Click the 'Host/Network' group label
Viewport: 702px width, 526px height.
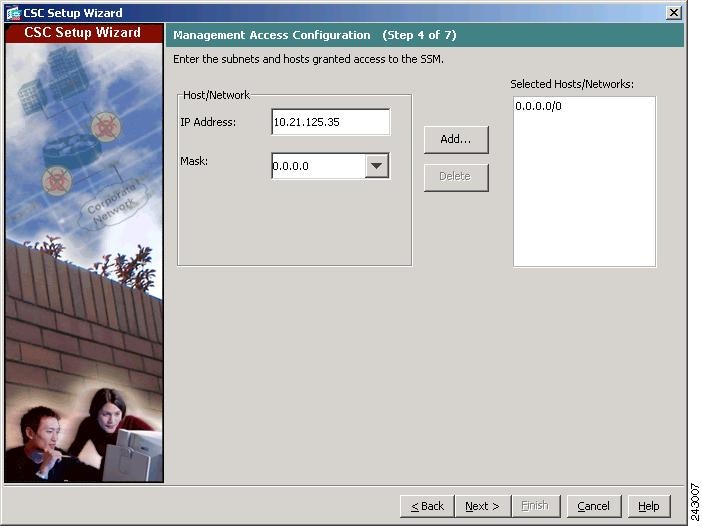(216, 95)
